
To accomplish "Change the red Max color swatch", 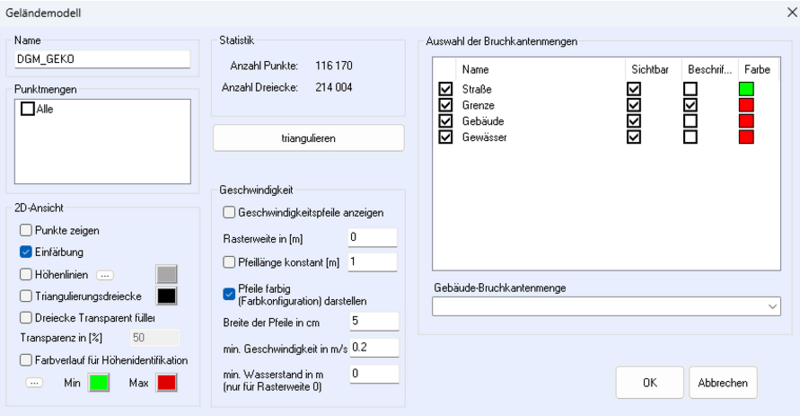I will (x=166, y=383).
